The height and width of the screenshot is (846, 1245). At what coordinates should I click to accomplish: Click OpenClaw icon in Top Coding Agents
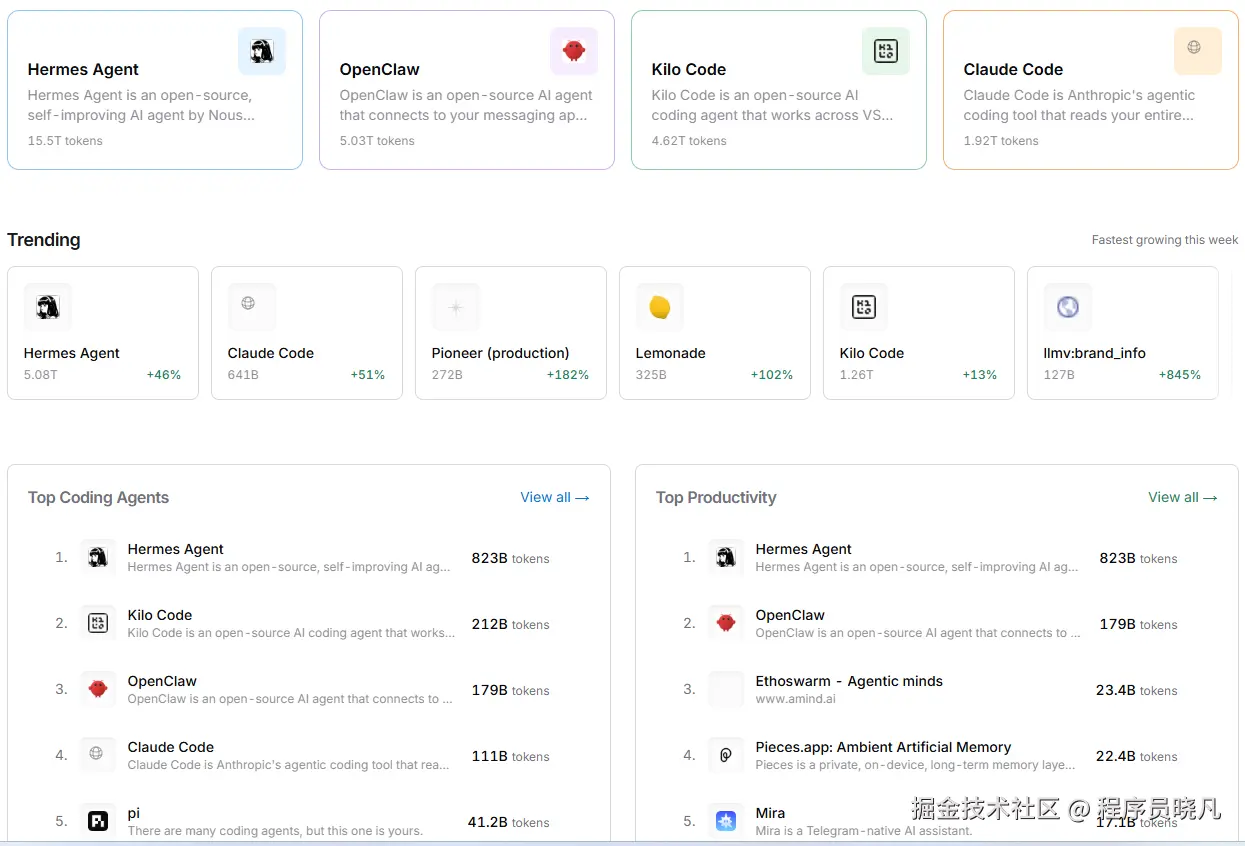coord(98,689)
